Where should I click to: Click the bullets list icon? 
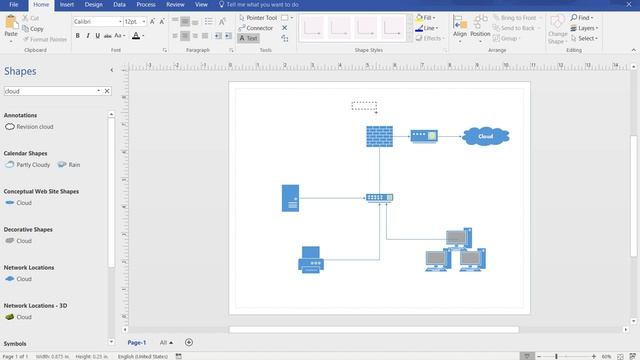point(209,21)
